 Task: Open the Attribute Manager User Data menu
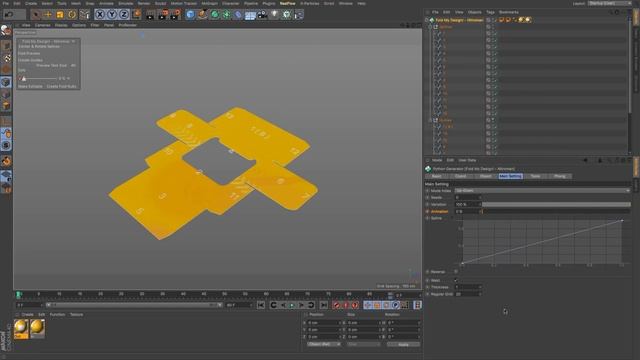[467, 160]
